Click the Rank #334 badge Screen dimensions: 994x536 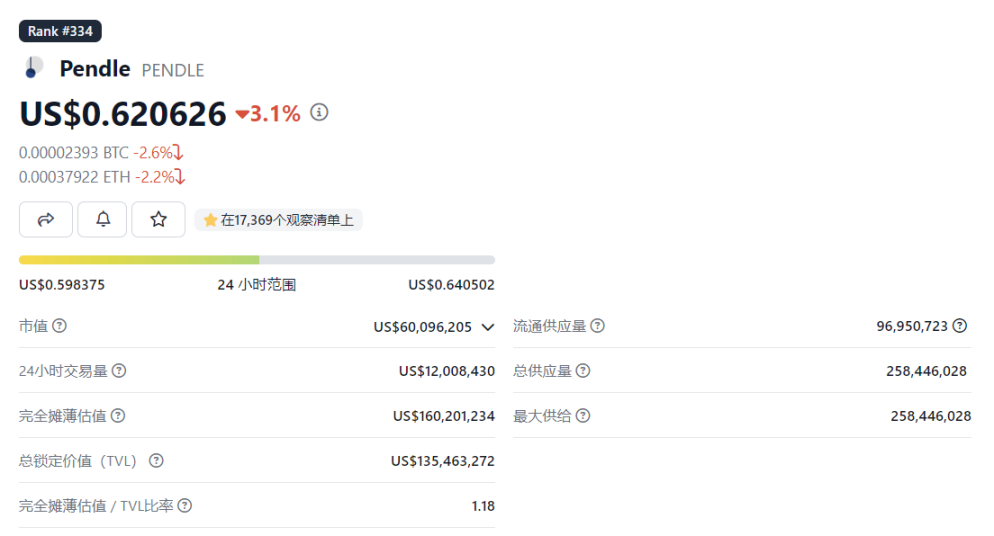point(60,31)
